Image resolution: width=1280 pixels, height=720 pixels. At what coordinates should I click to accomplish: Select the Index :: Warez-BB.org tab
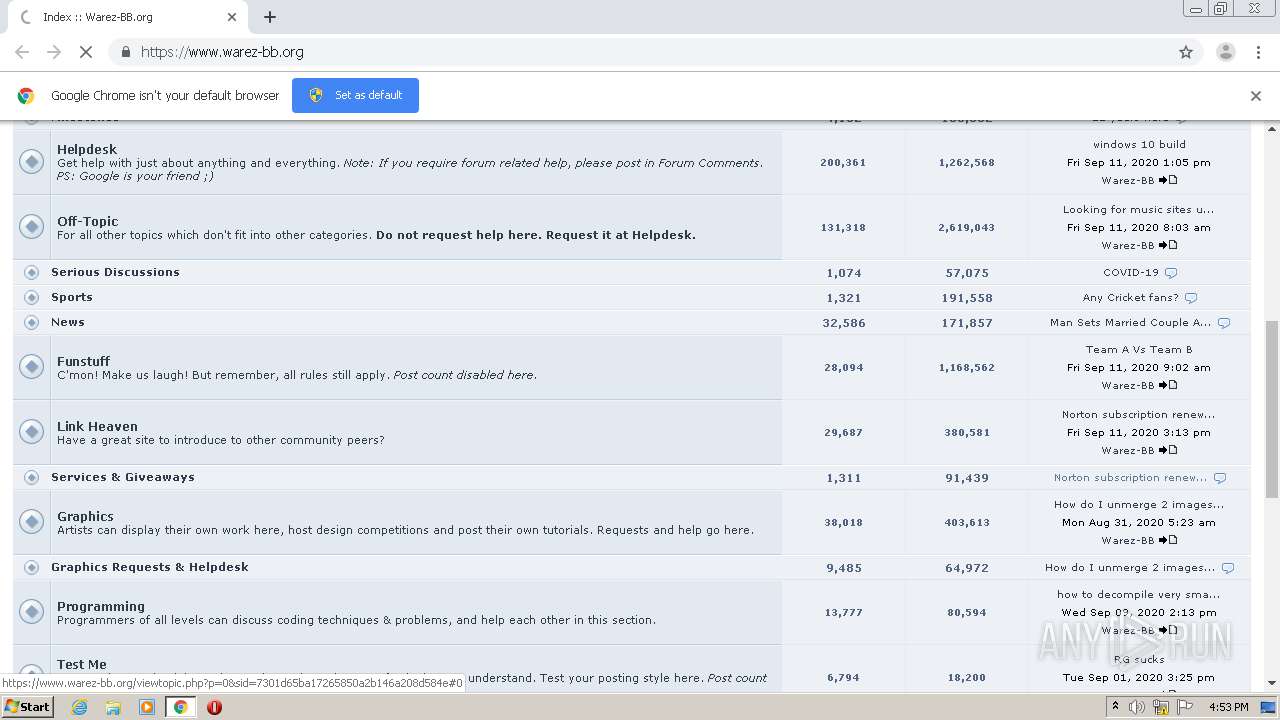pyautogui.click(x=126, y=17)
